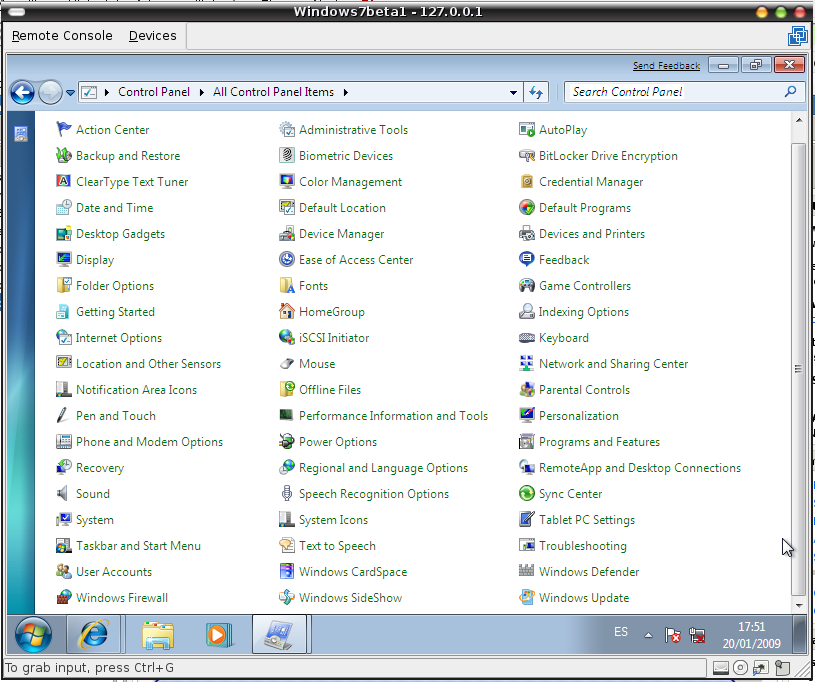Screen dimensions: 815x682
Task: Click the Game Controllers gamepad icon
Action: 527,285
